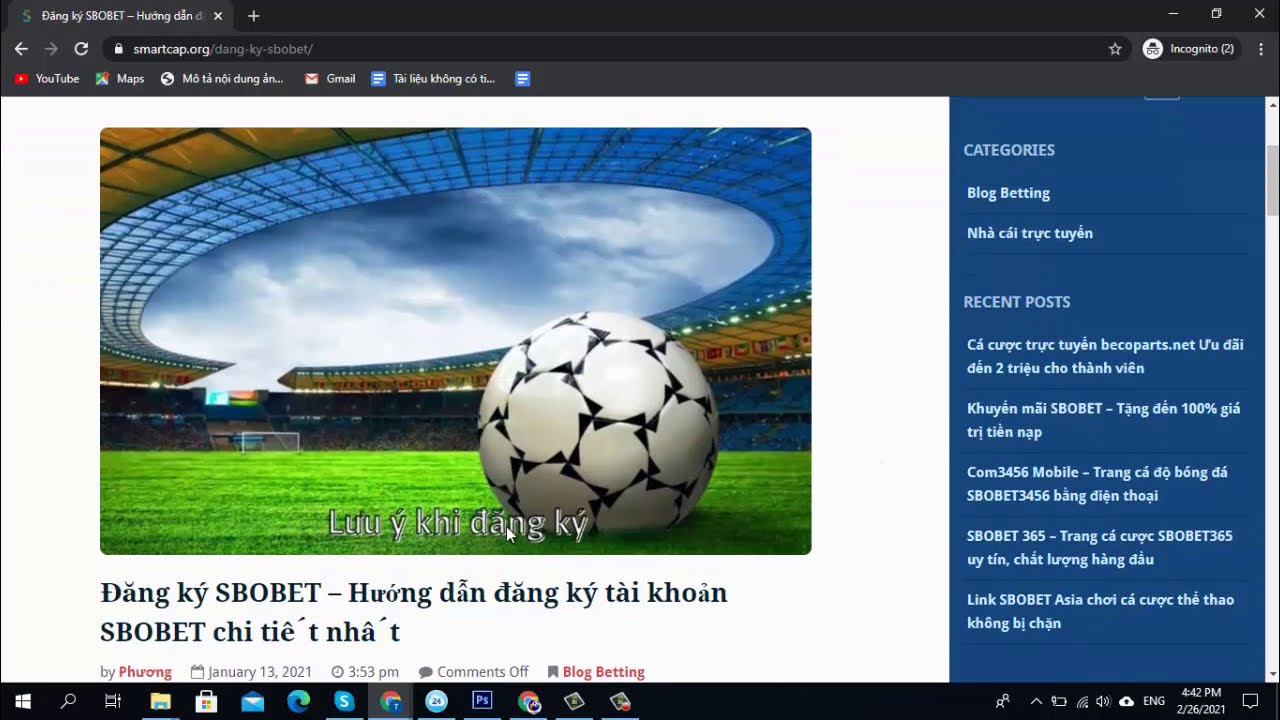
Task: Open Windows taskbar search
Action: click(68, 701)
